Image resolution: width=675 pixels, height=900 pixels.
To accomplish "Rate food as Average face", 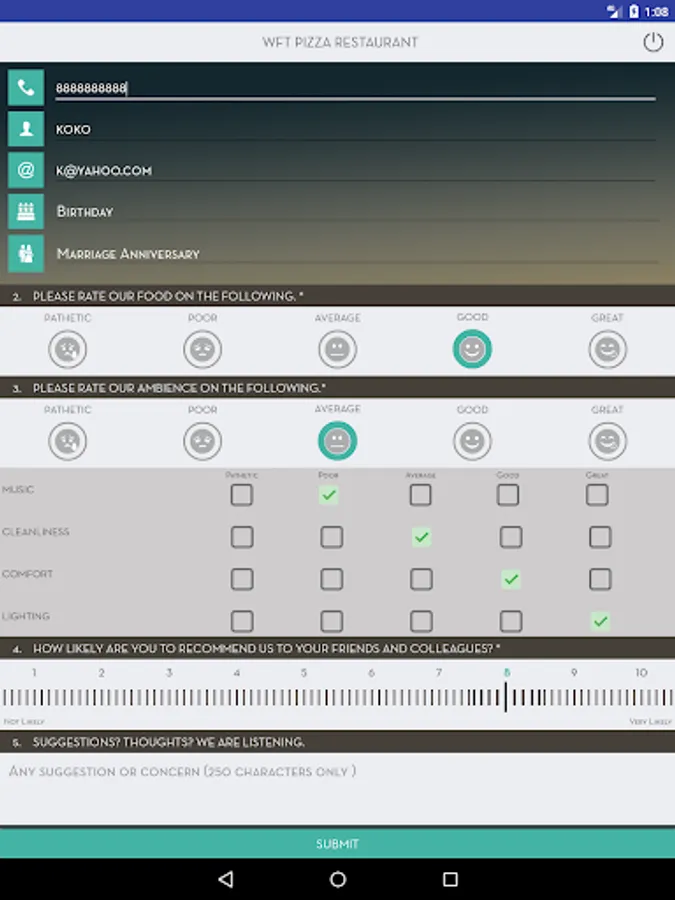I will (x=338, y=349).
